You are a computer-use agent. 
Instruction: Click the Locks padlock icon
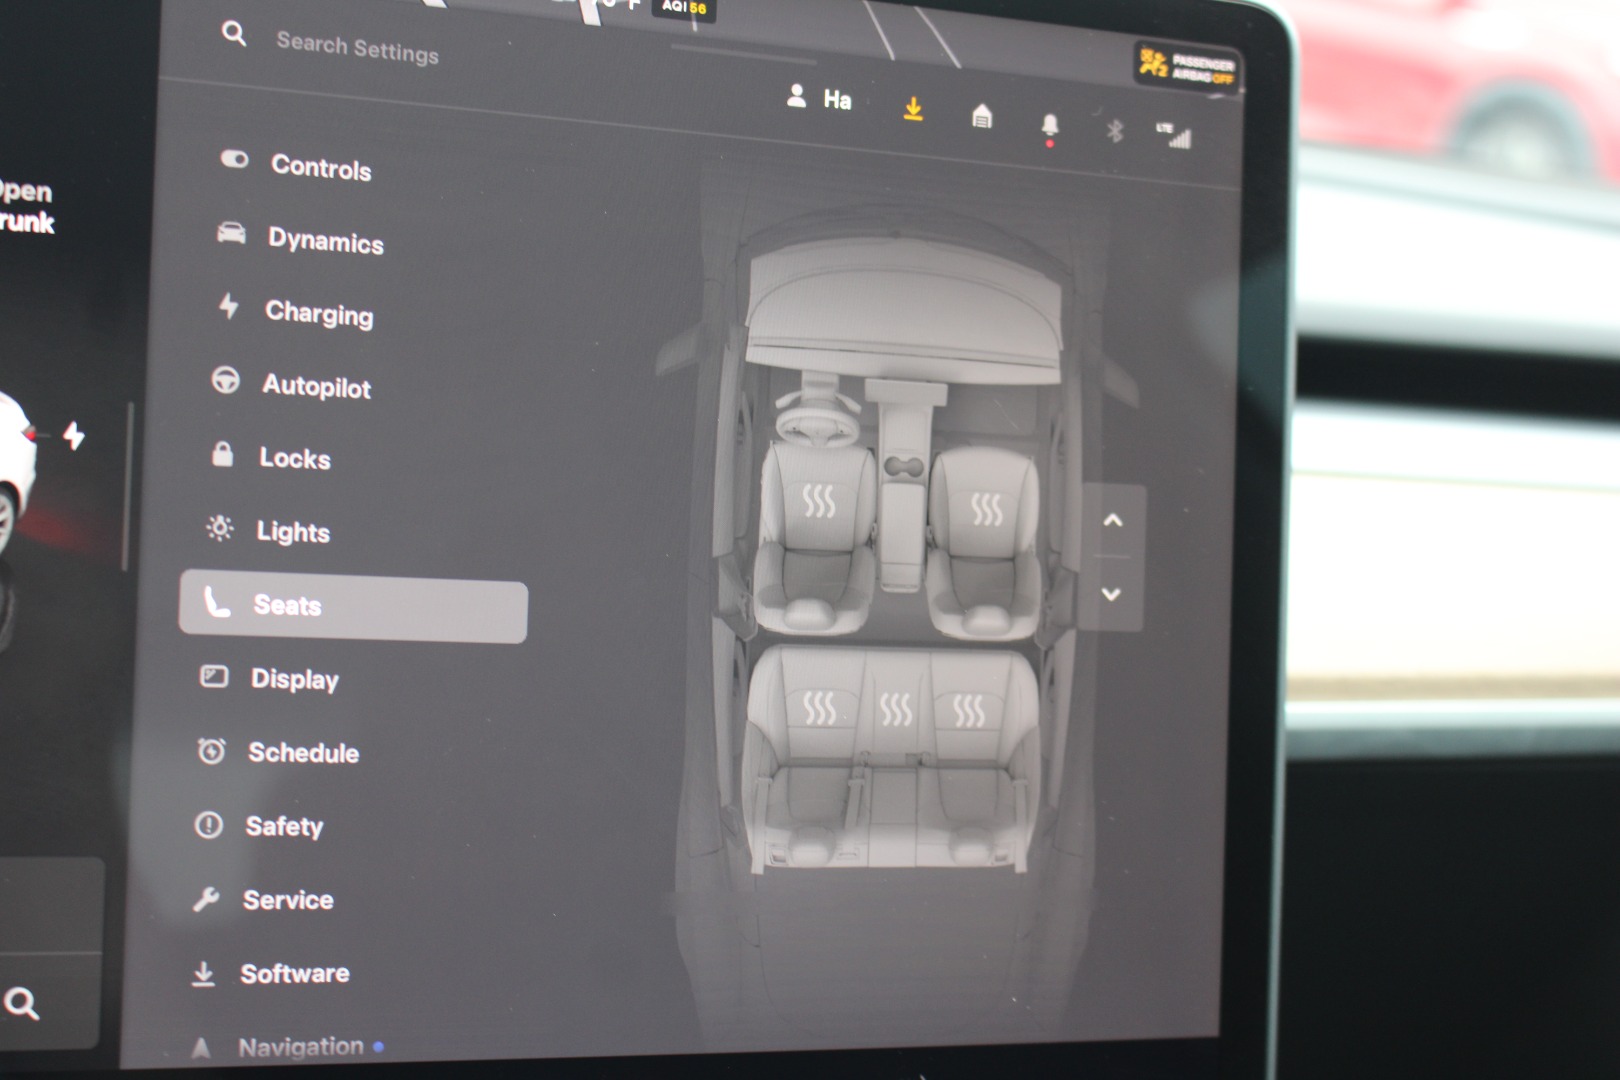(x=222, y=453)
